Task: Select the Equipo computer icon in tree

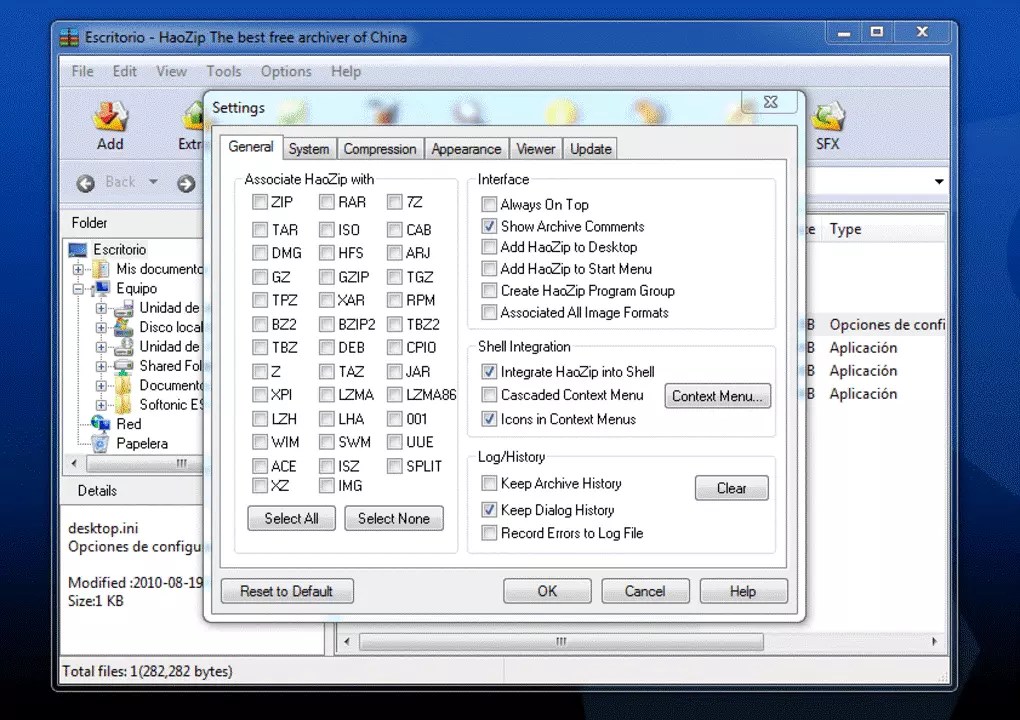Action: pos(101,288)
